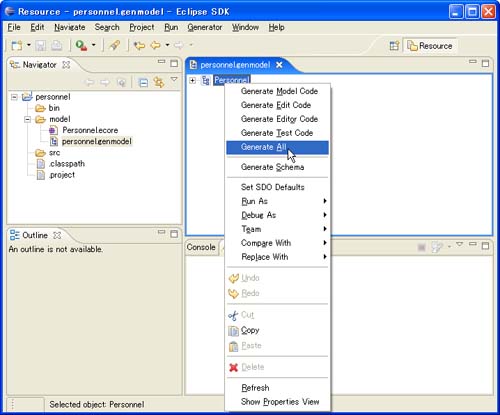The width and height of the screenshot is (500, 415).
Task: Open the File menu
Action: 14,28
